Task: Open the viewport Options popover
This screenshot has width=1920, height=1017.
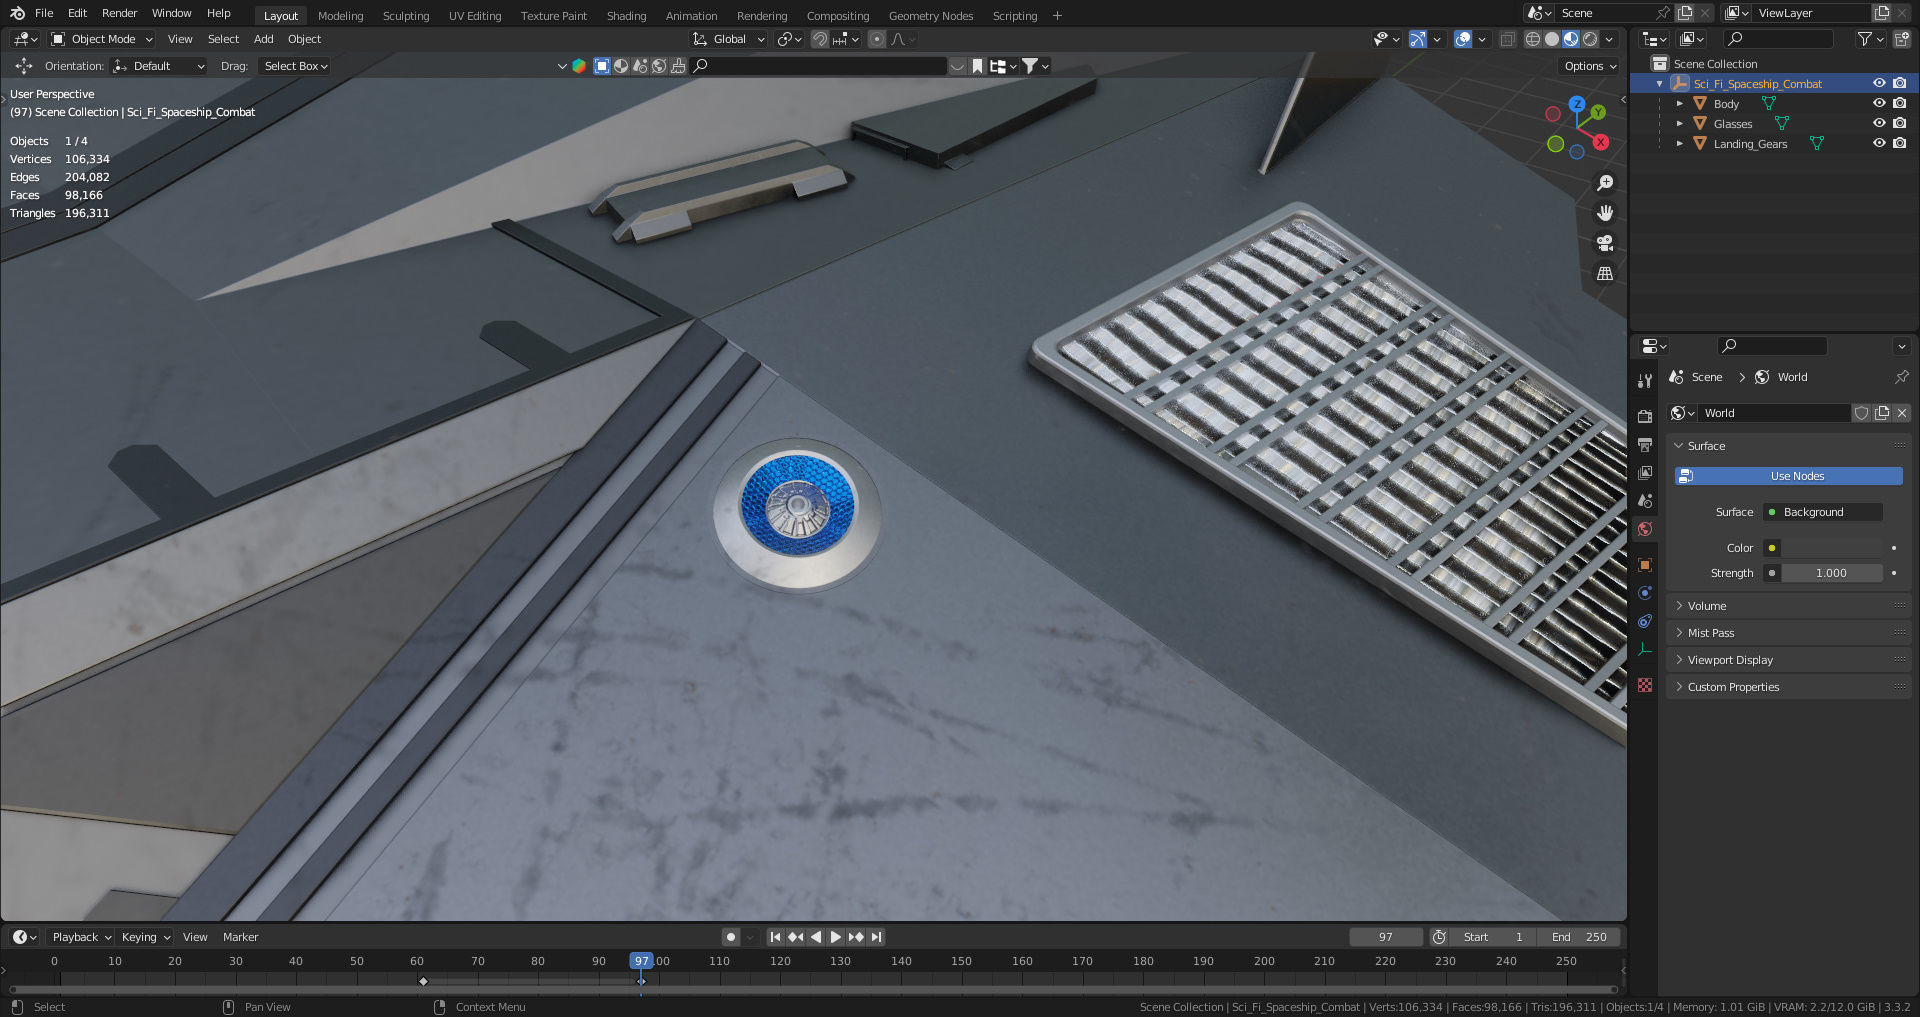Action: click(x=1590, y=66)
